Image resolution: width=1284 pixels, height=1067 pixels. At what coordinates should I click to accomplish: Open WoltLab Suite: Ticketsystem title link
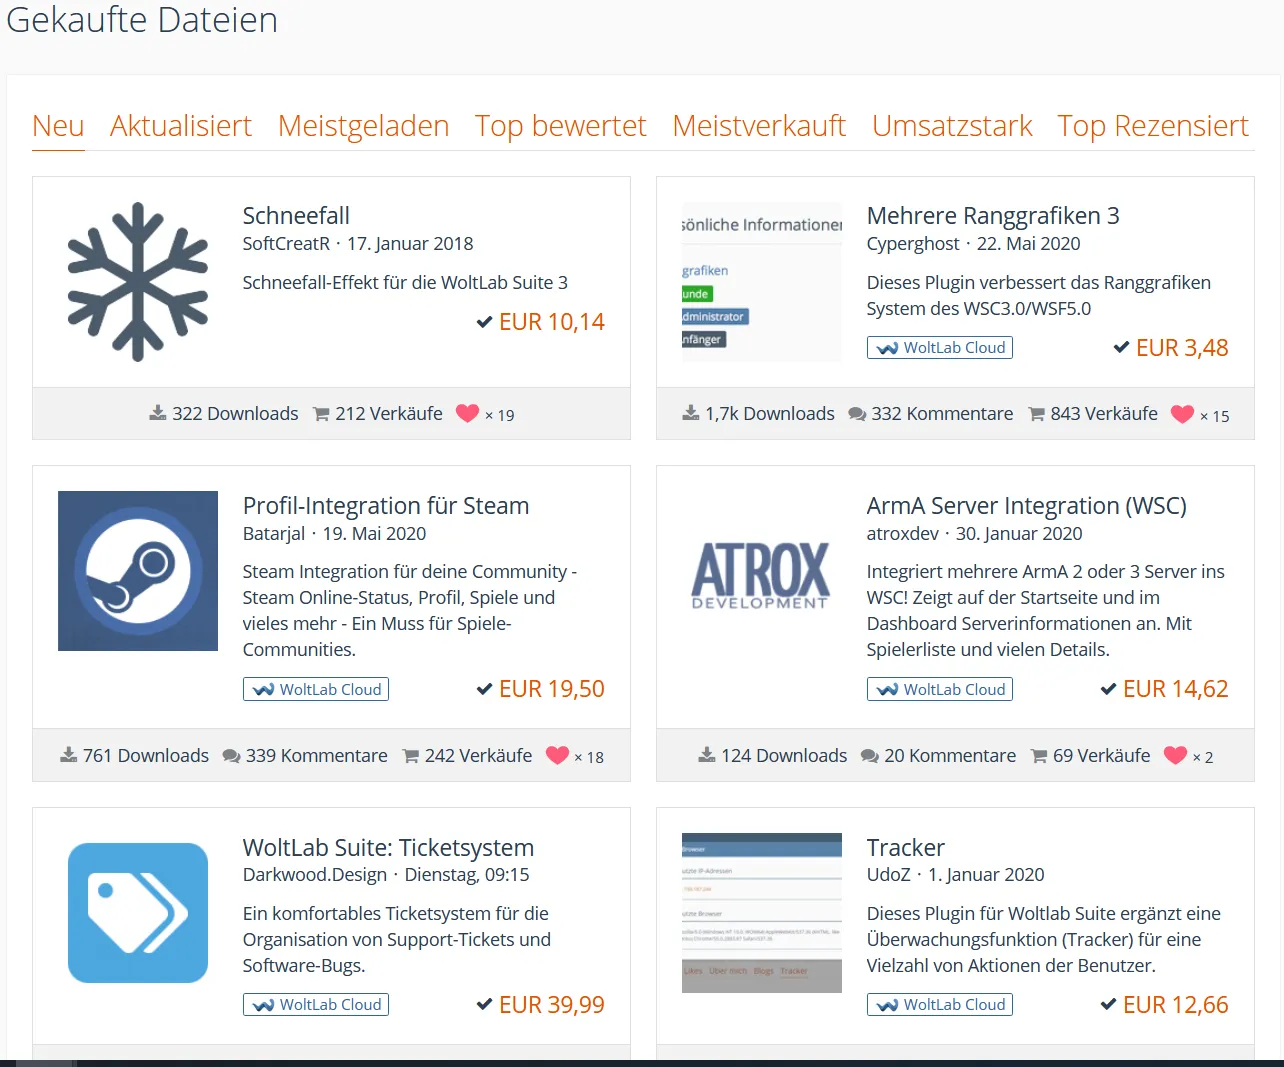coord(388,848)
